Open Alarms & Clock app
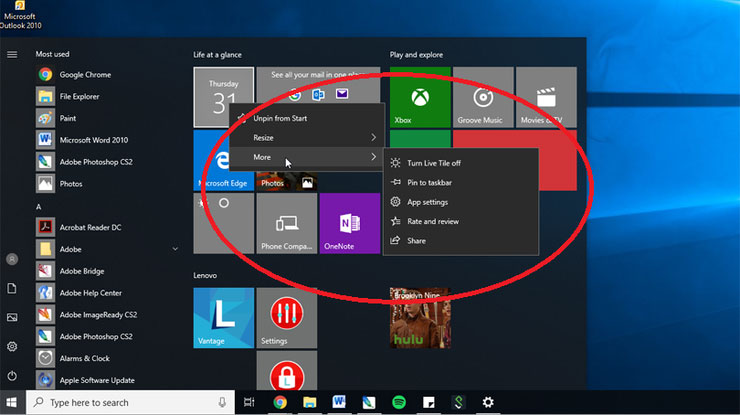This screenshot has width=740, height=415. pyautogui.click(x=84, y=358)
